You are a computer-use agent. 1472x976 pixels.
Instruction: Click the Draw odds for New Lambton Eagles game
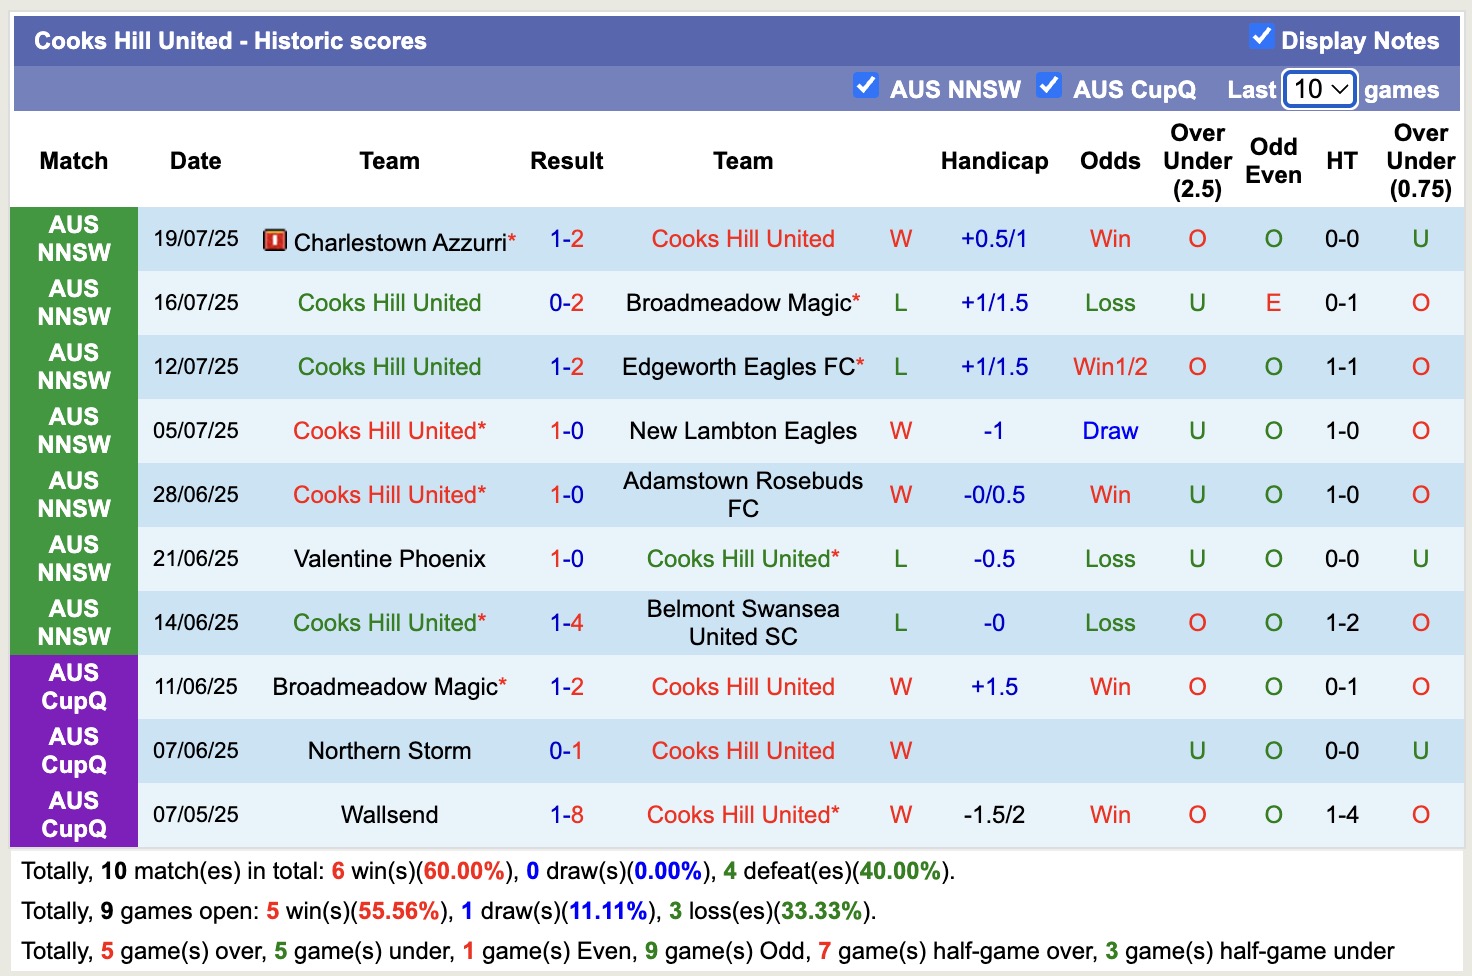[1109, 430]
